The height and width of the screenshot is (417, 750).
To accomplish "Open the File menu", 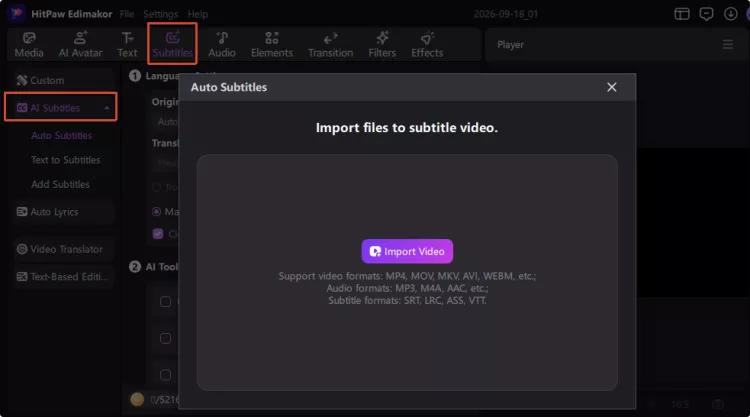I will 127,14.
